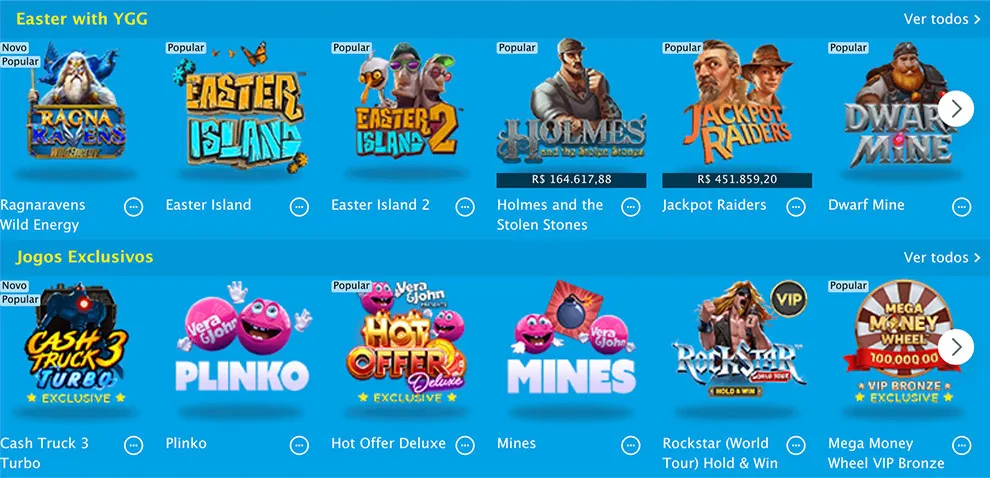
Task: Click the ellipsis icon beside Mines
Action: click(631, 445)
